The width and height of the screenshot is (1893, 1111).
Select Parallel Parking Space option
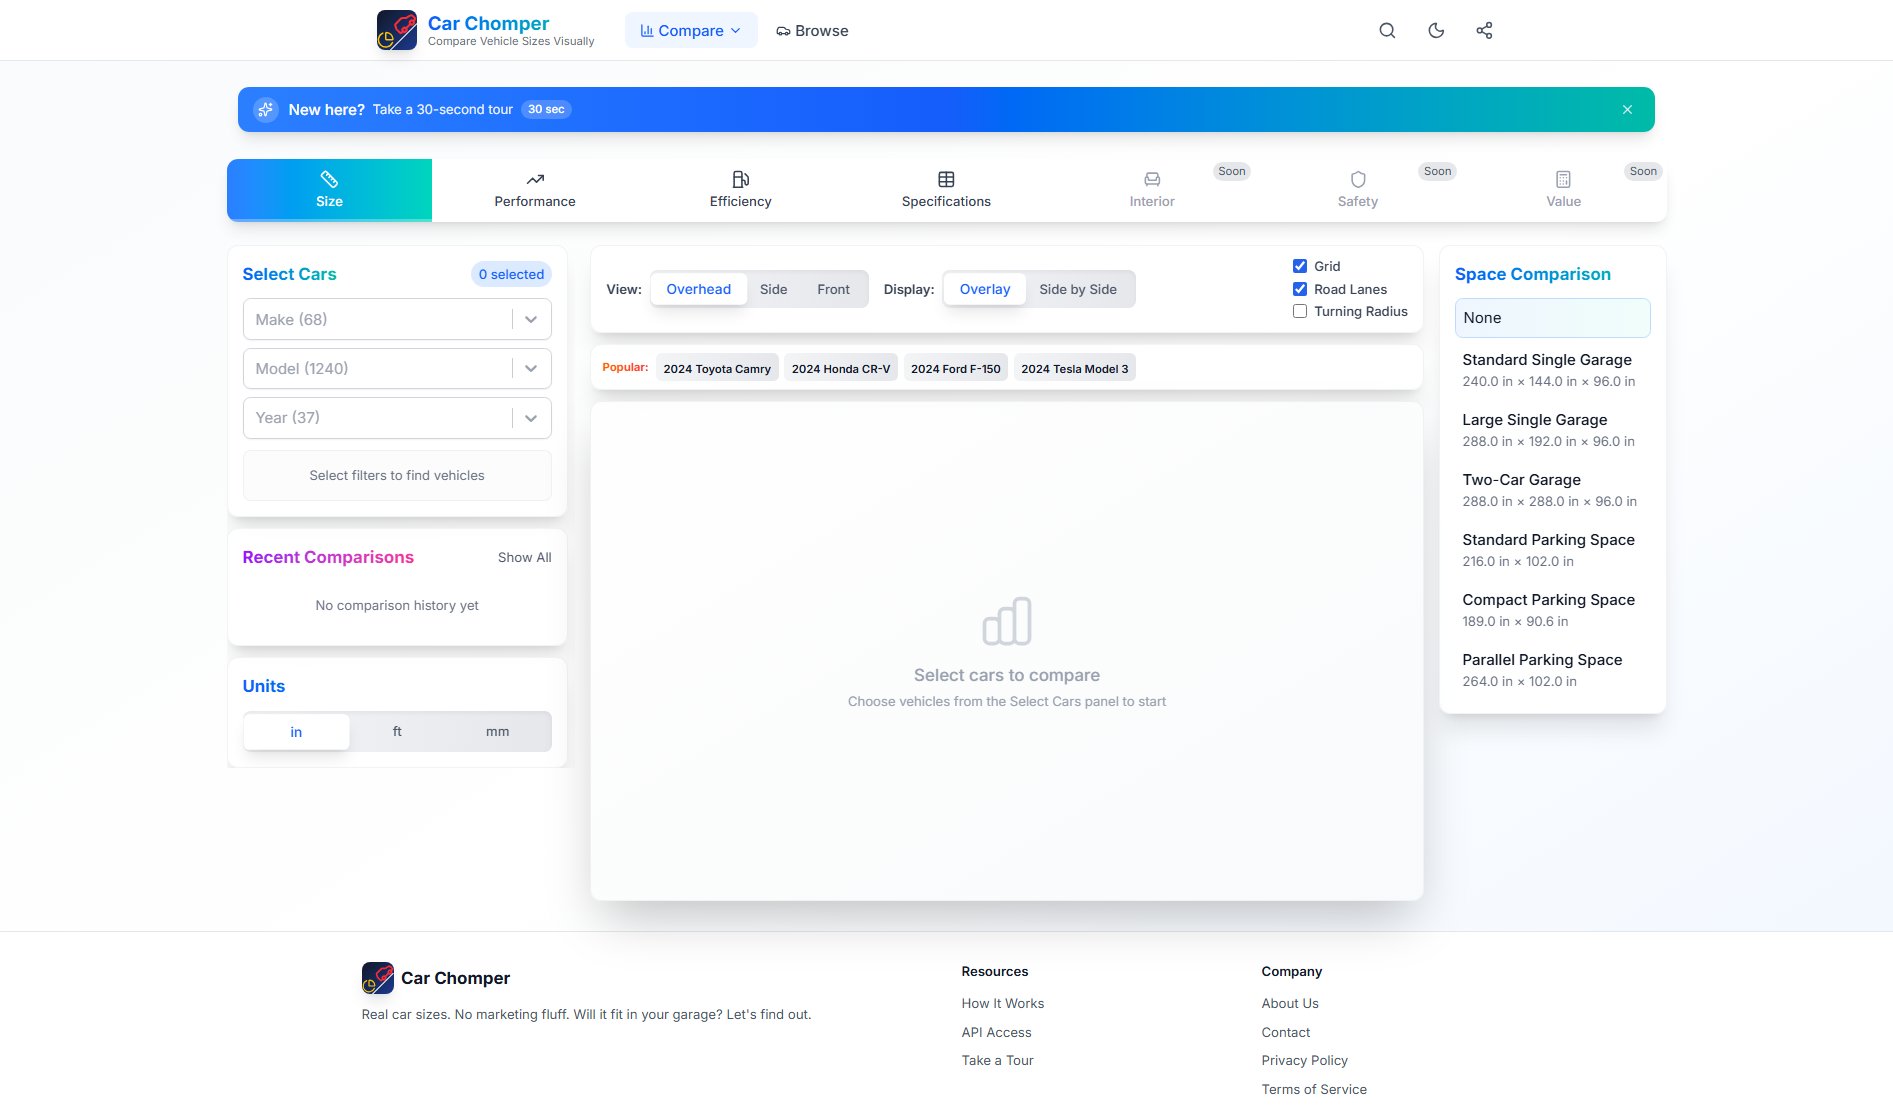1552,670
